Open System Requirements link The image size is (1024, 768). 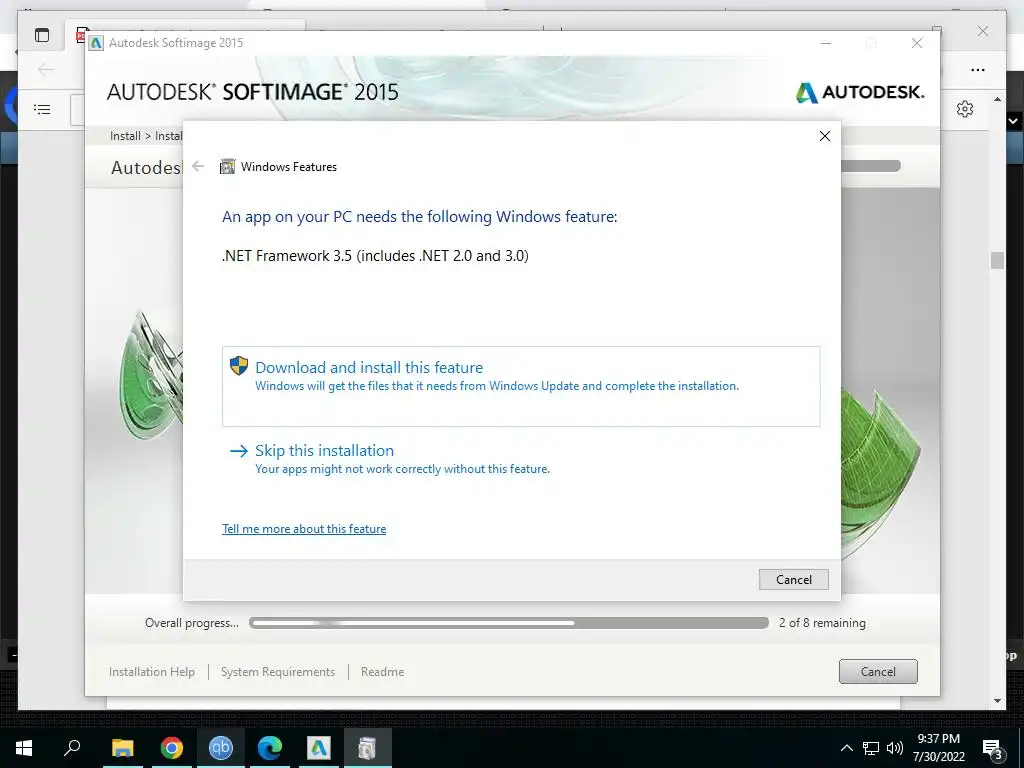click(278, 671)
